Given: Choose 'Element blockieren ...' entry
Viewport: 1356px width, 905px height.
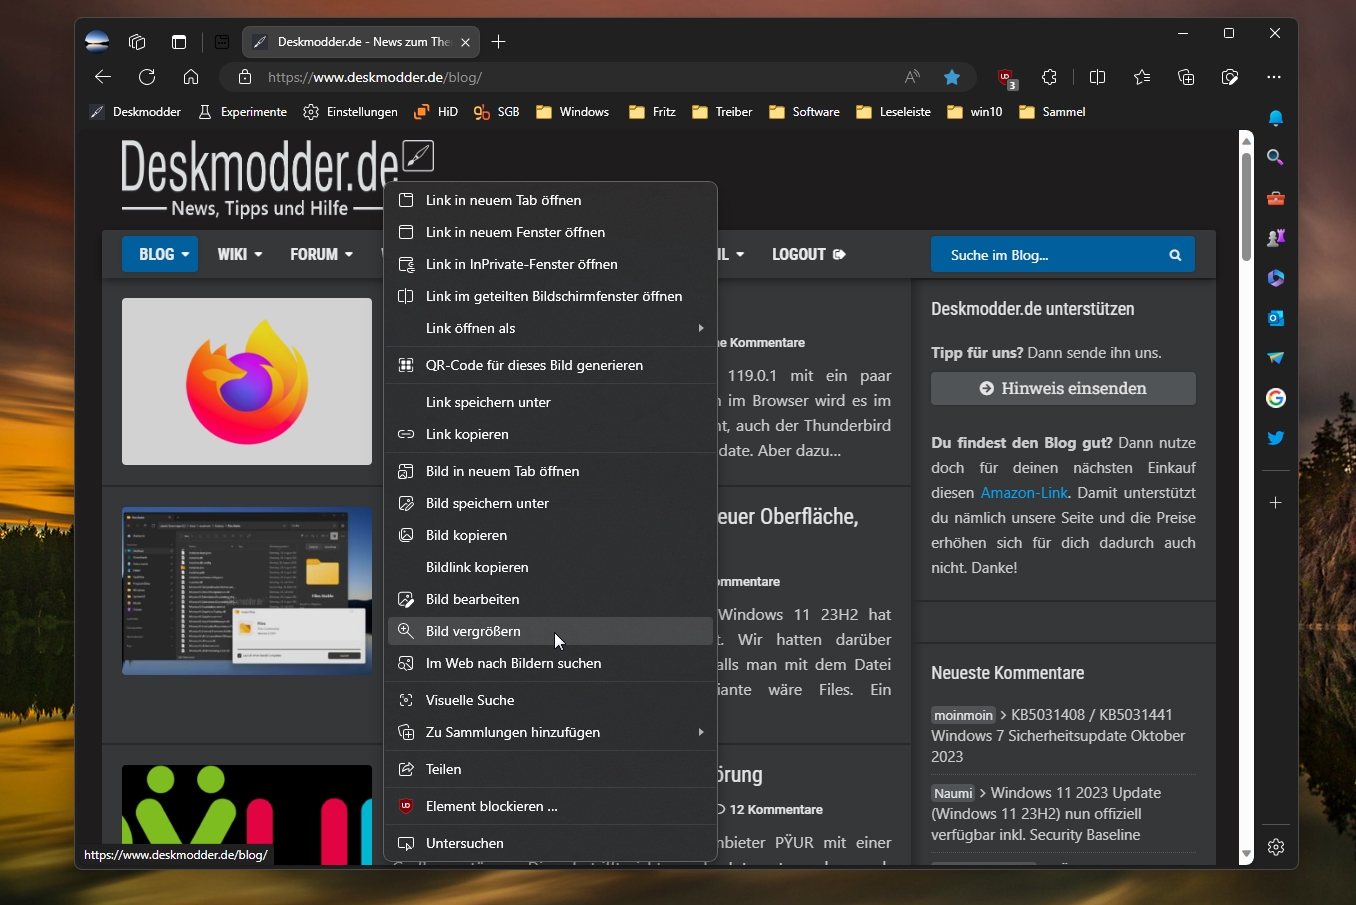Looking at the screenshot, I should (x=551, y=806).
